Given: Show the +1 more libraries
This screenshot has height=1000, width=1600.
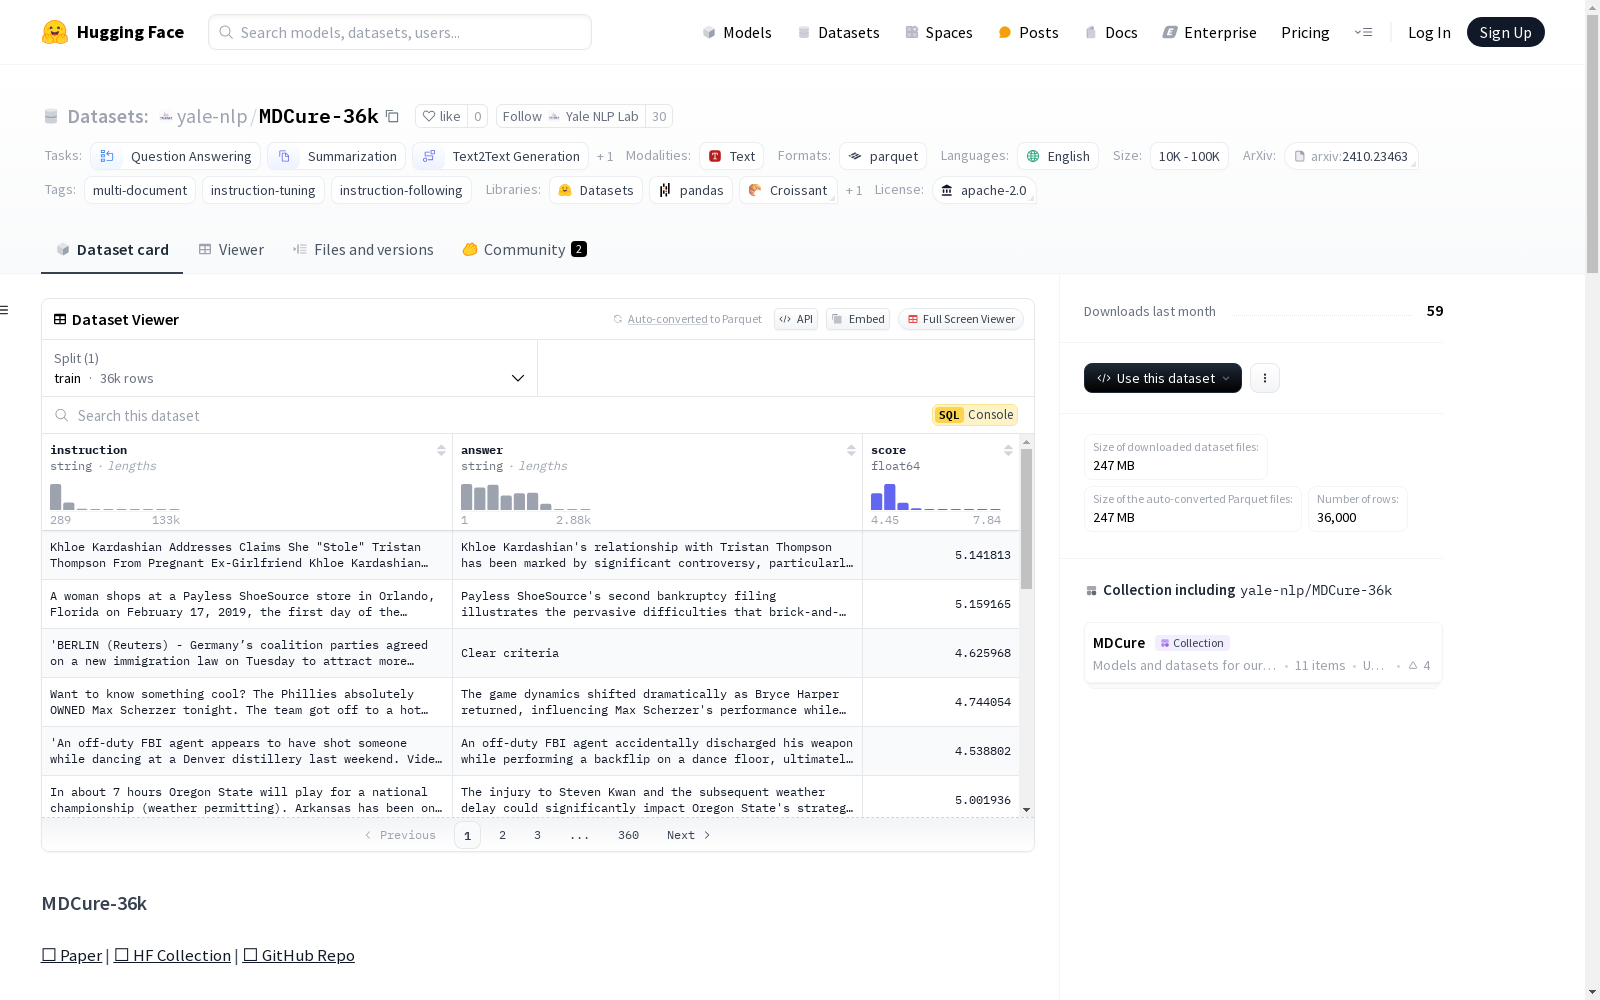Looking at the screenshot, I should coord(854,190).
